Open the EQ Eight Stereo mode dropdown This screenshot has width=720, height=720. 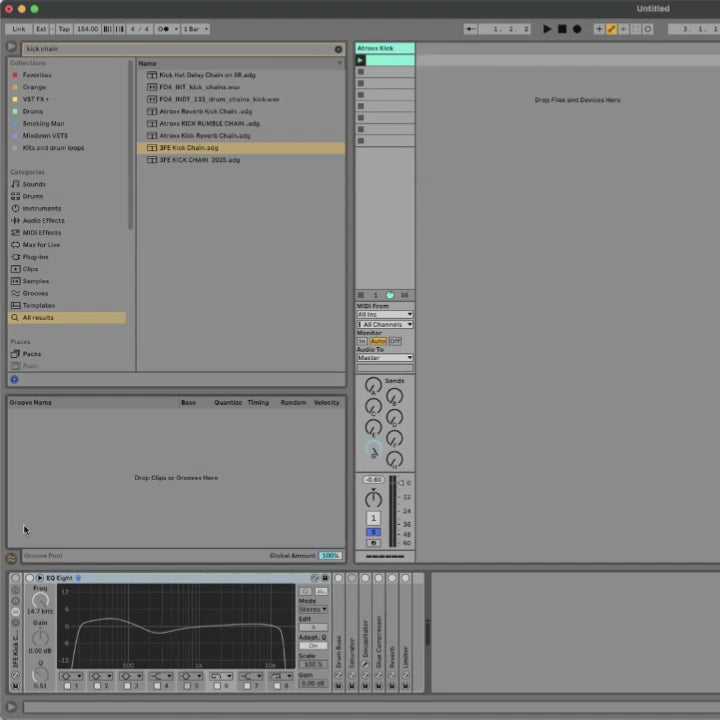[312, 608]
